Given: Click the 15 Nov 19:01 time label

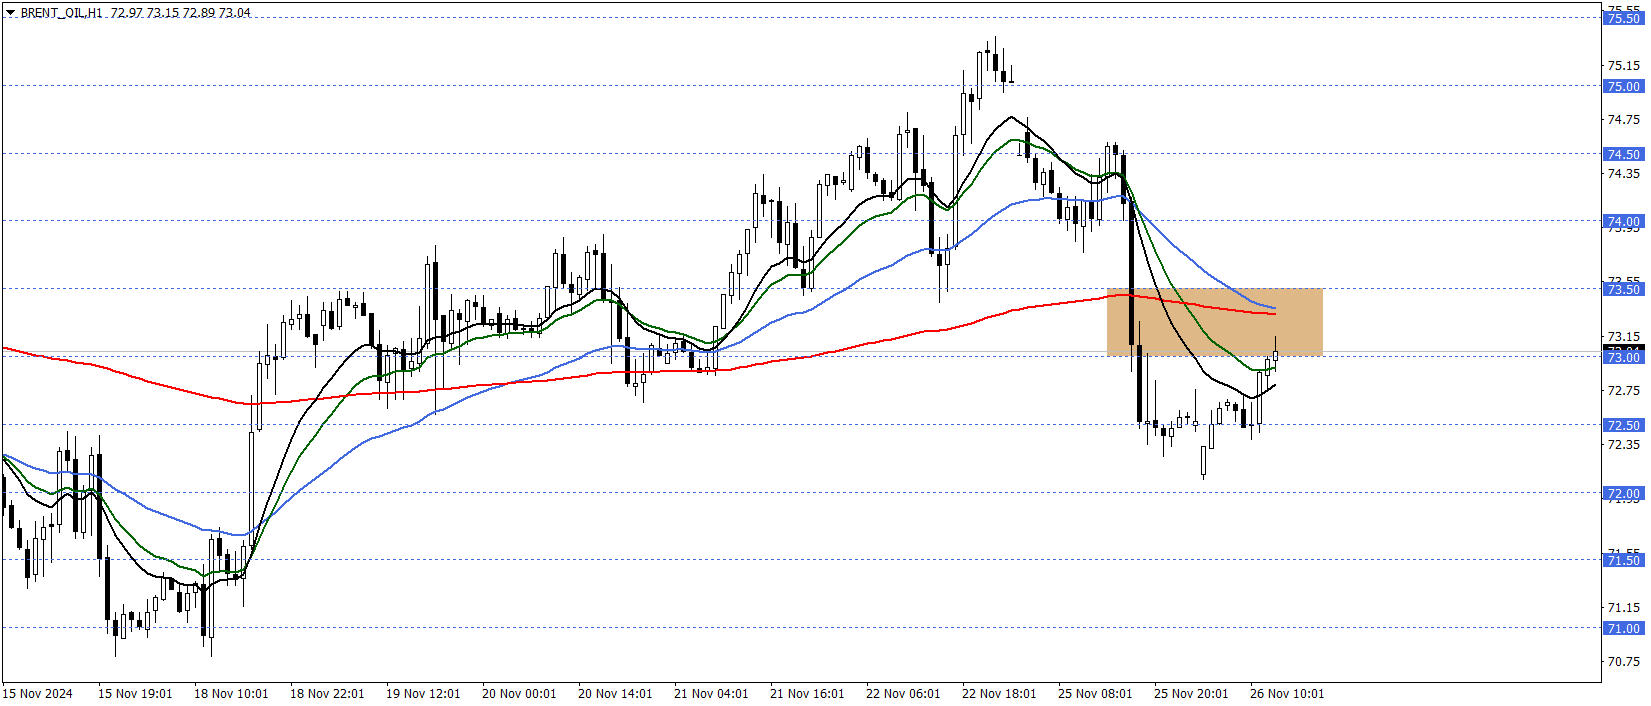Looking at the screenshot, I should coord(135,694).
